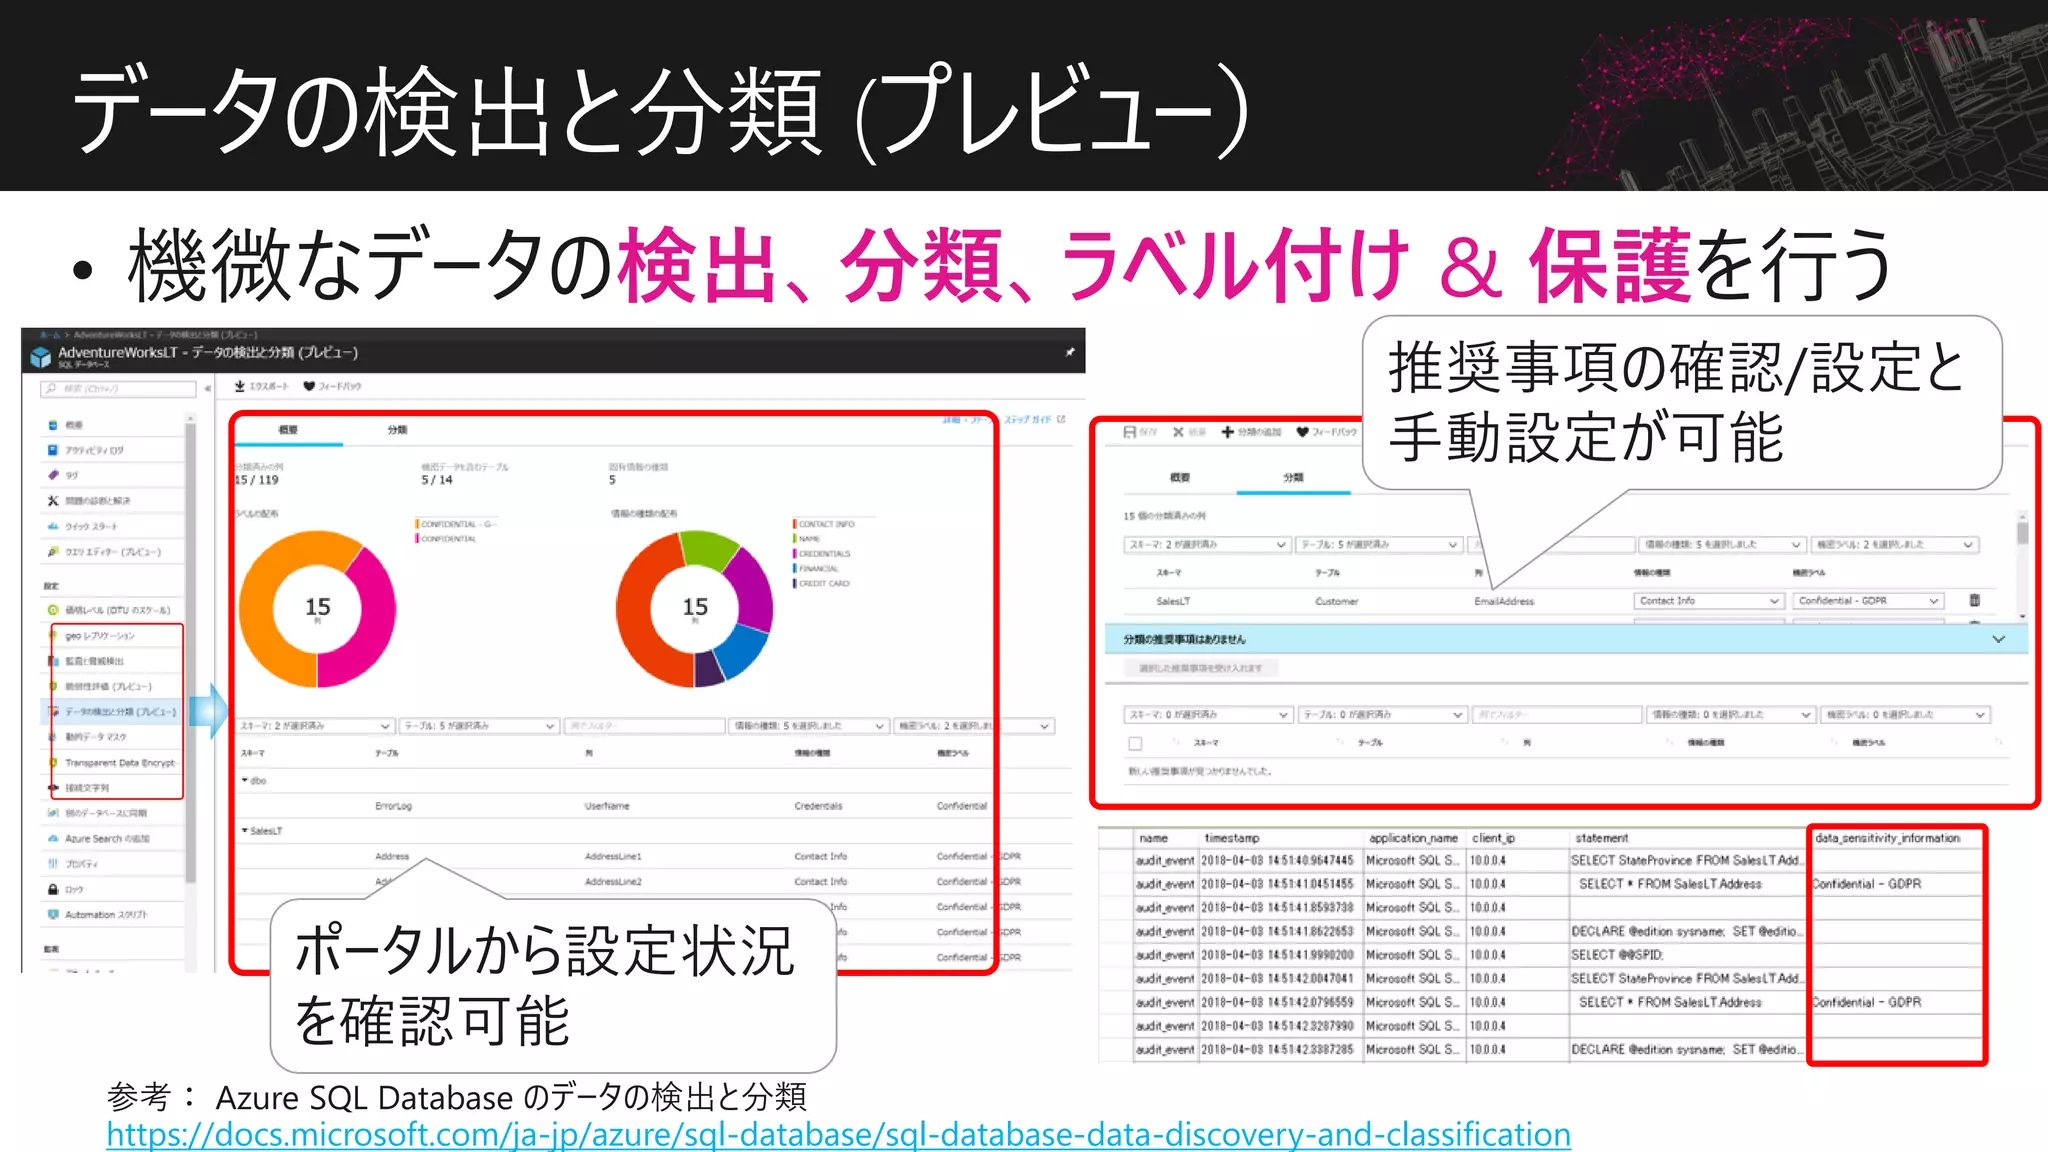Click the column filter input in the overview pane

[644, 726]
